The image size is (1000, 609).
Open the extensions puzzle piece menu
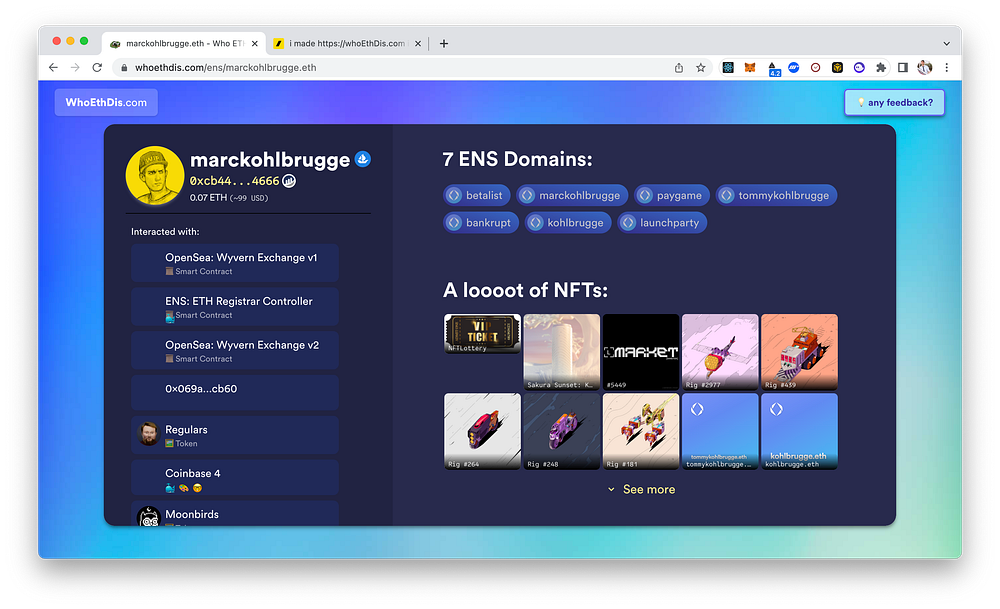click(x=881, y=68)
